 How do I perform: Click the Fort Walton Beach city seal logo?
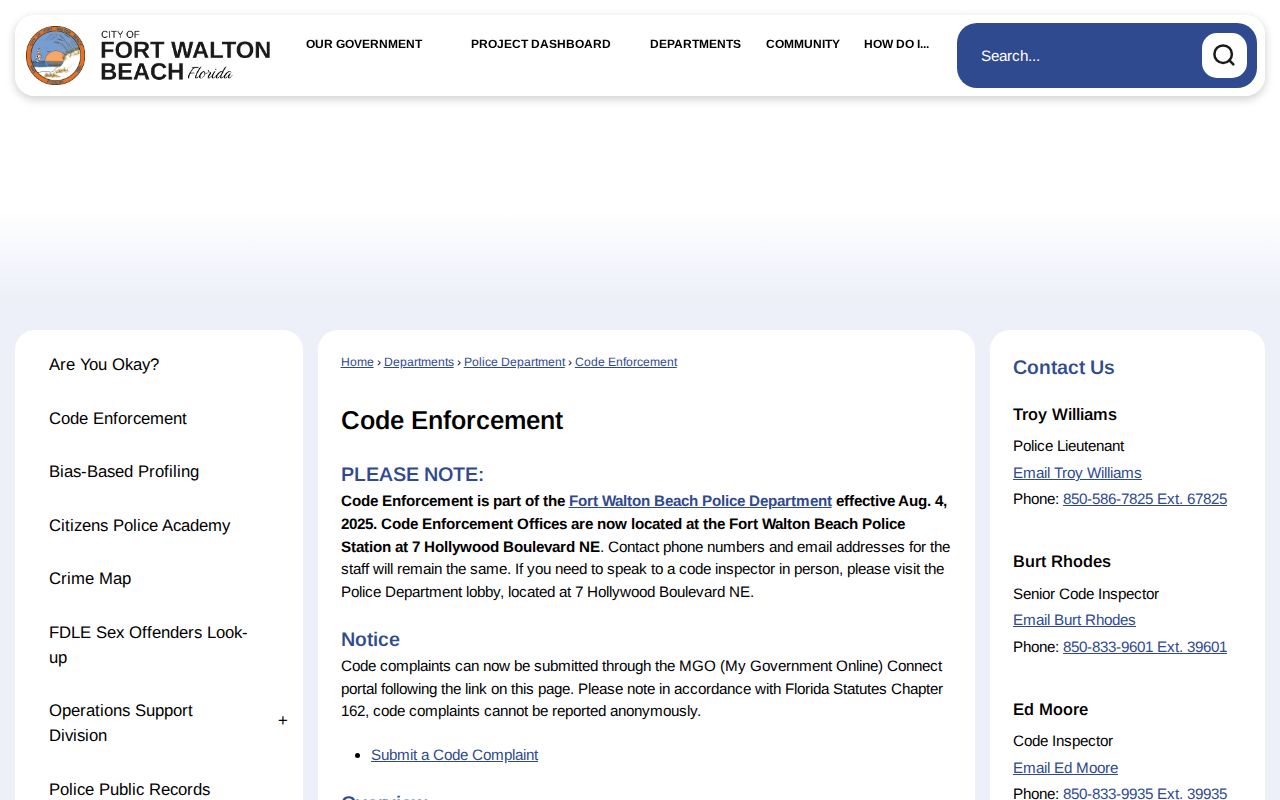(x=56, y=56)
